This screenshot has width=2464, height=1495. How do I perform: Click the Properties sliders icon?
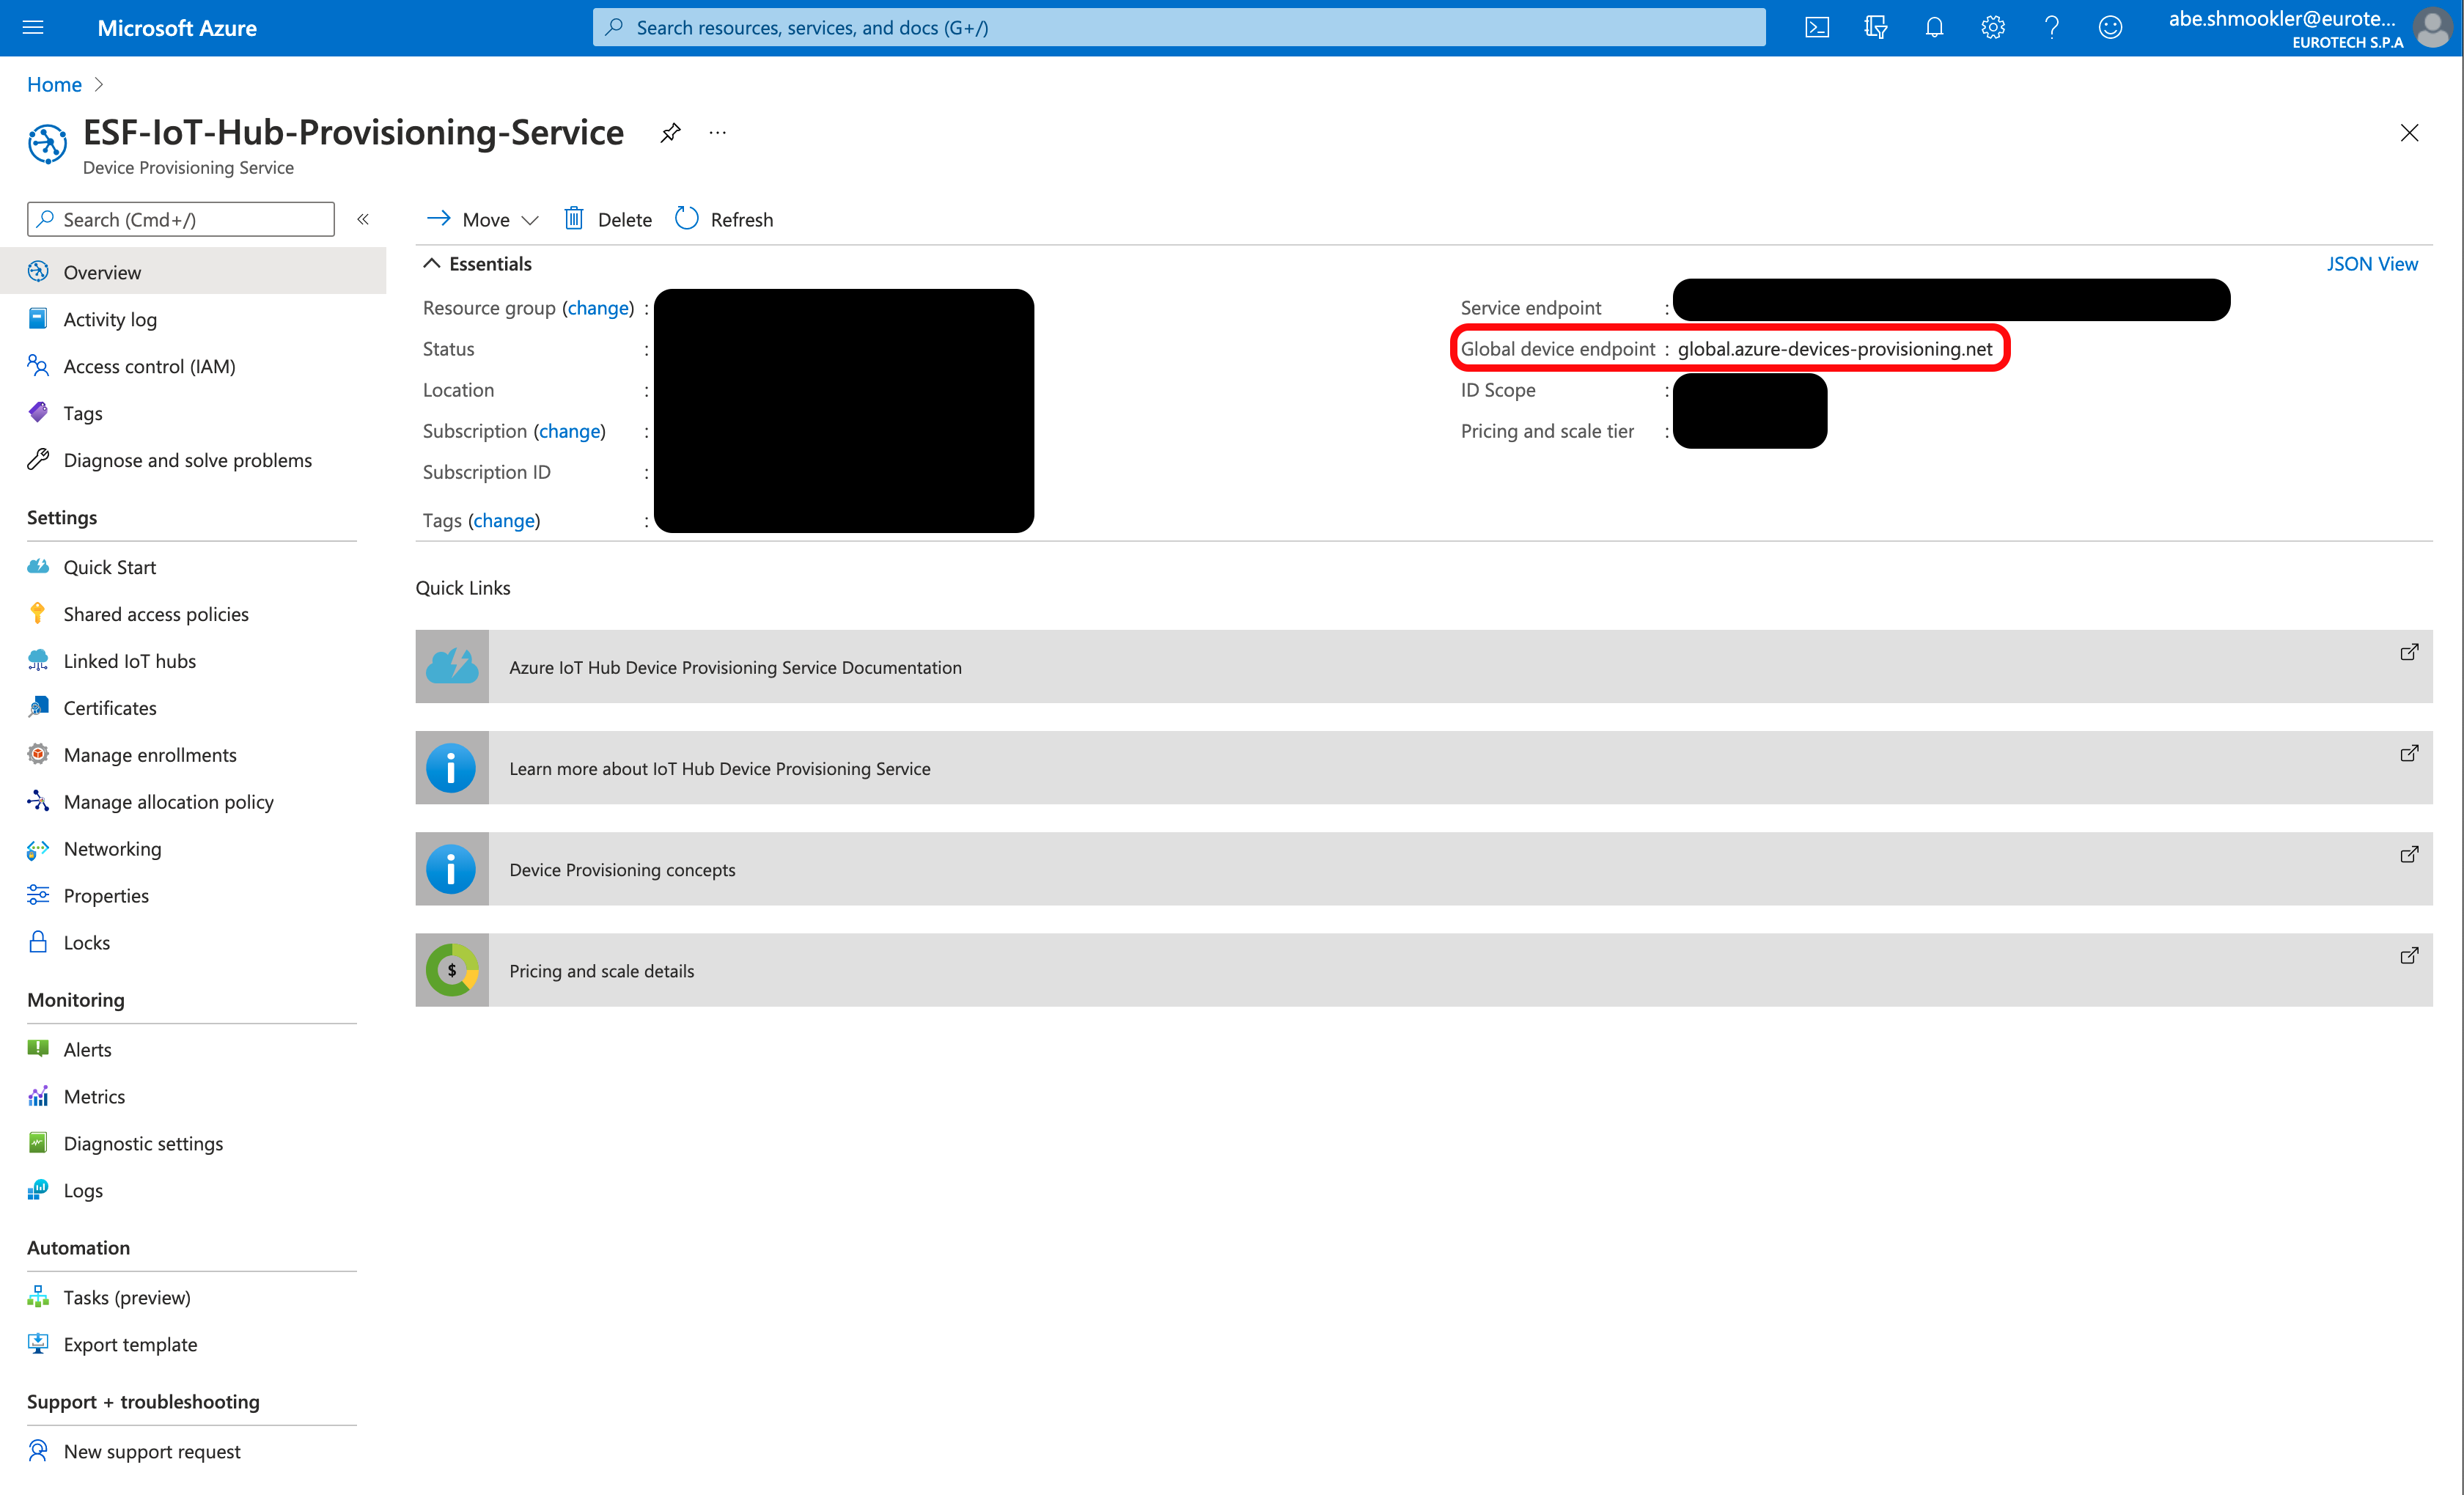[38, 895]
